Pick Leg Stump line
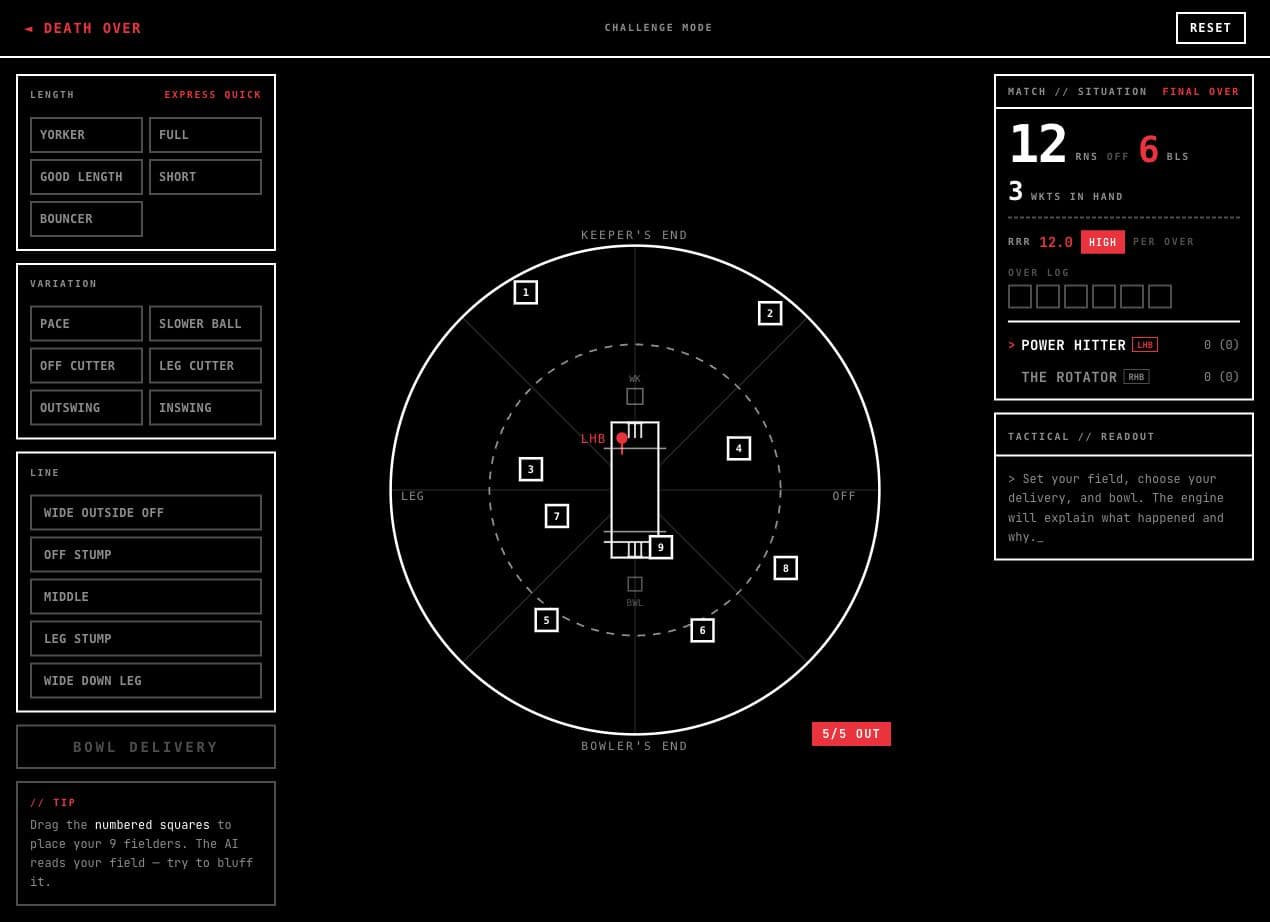 [x=146, y=639]
